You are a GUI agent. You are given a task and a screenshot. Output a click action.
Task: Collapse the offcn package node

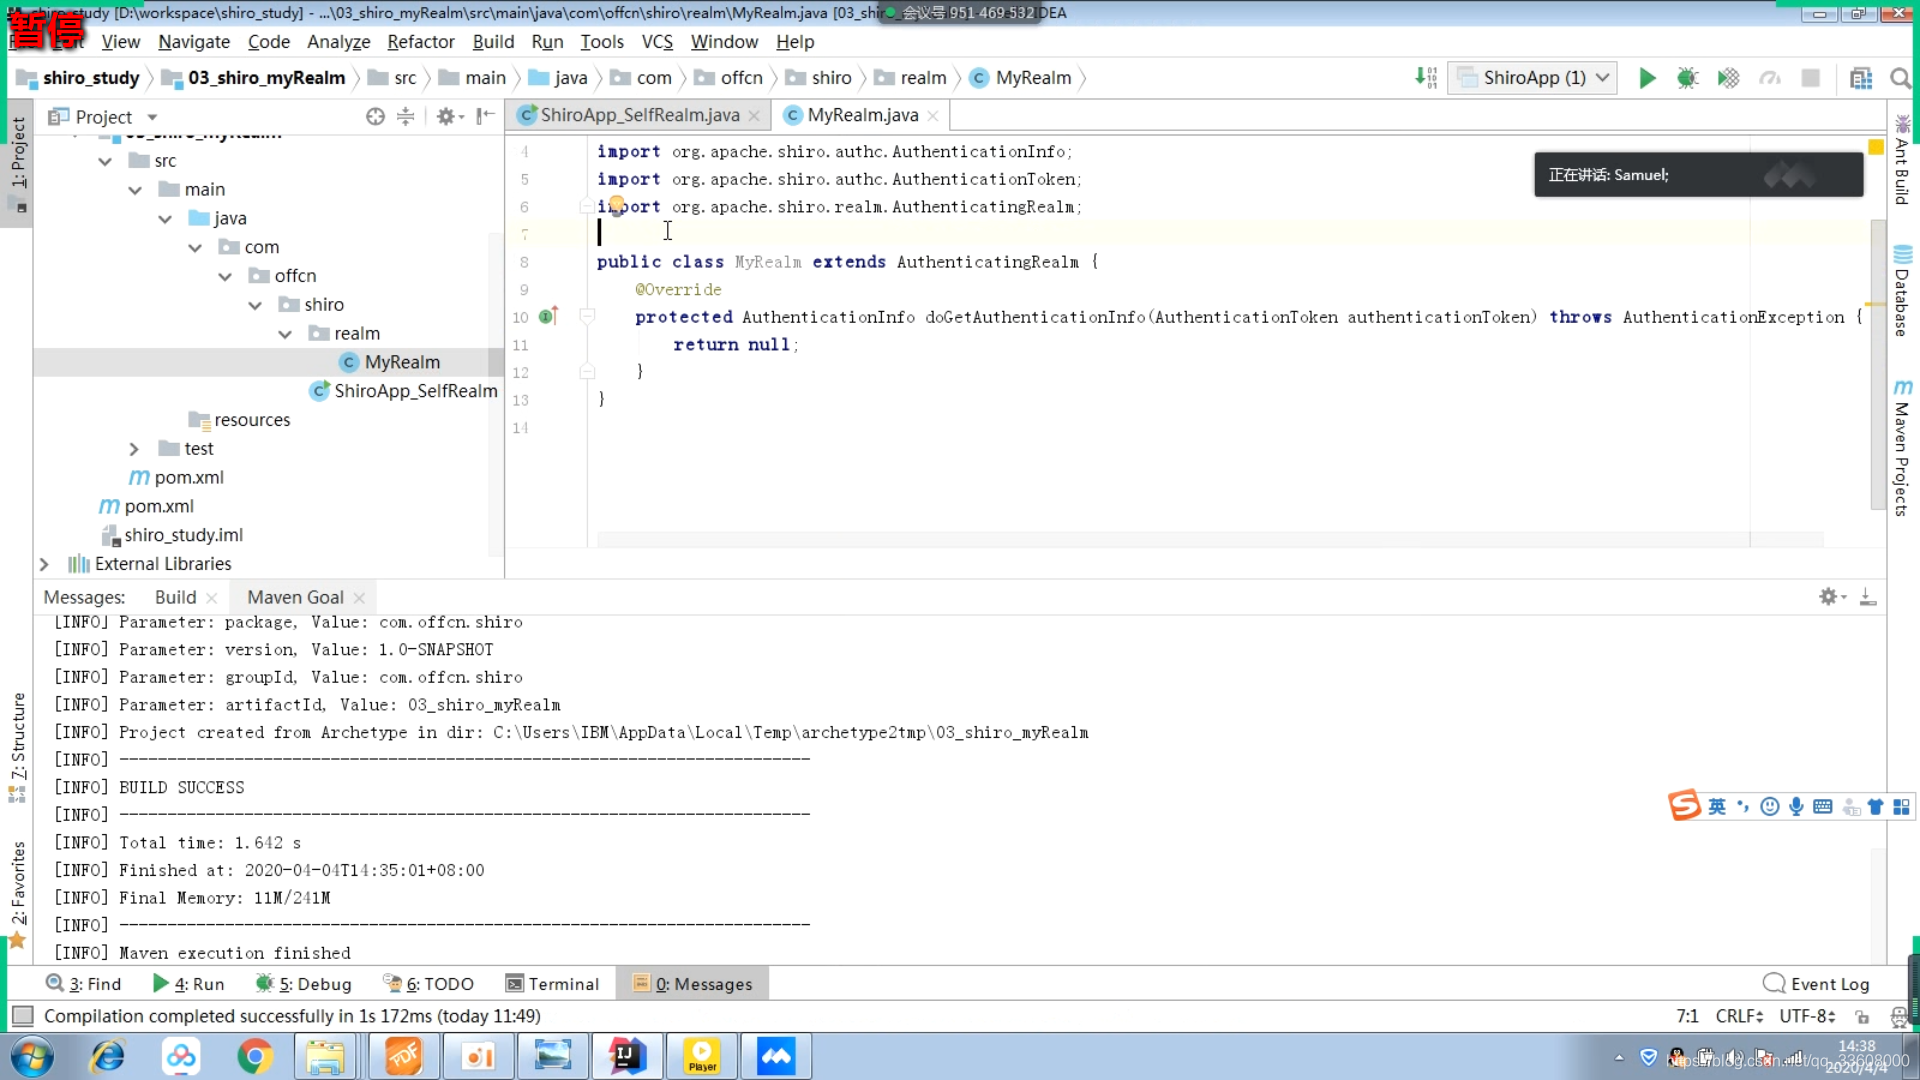coord(225,276)
